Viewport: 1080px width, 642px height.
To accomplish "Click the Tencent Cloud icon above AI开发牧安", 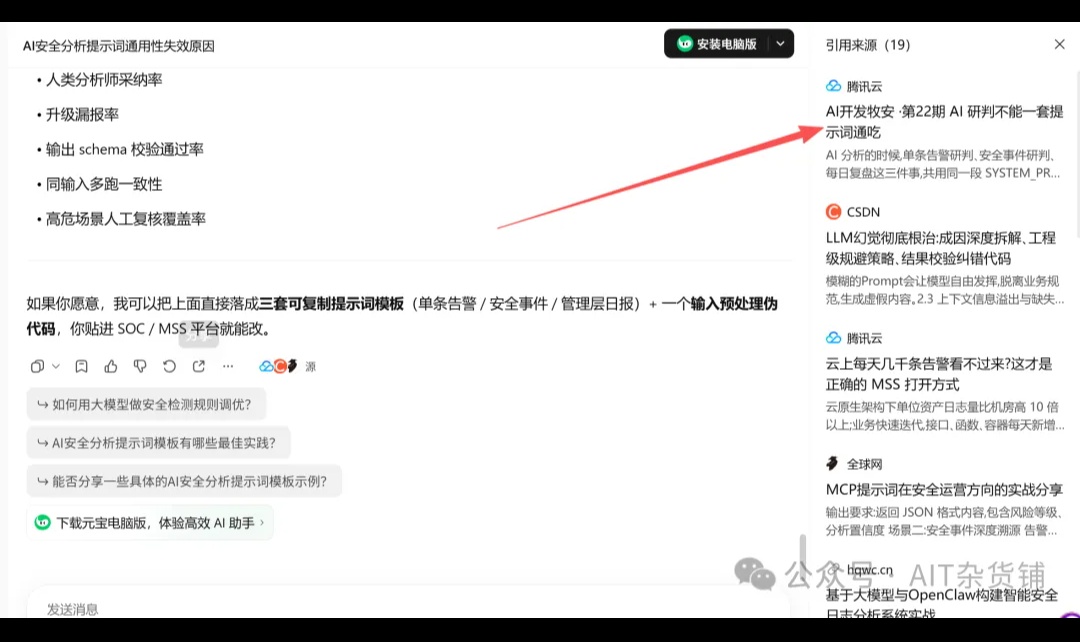I will [833, 86].
